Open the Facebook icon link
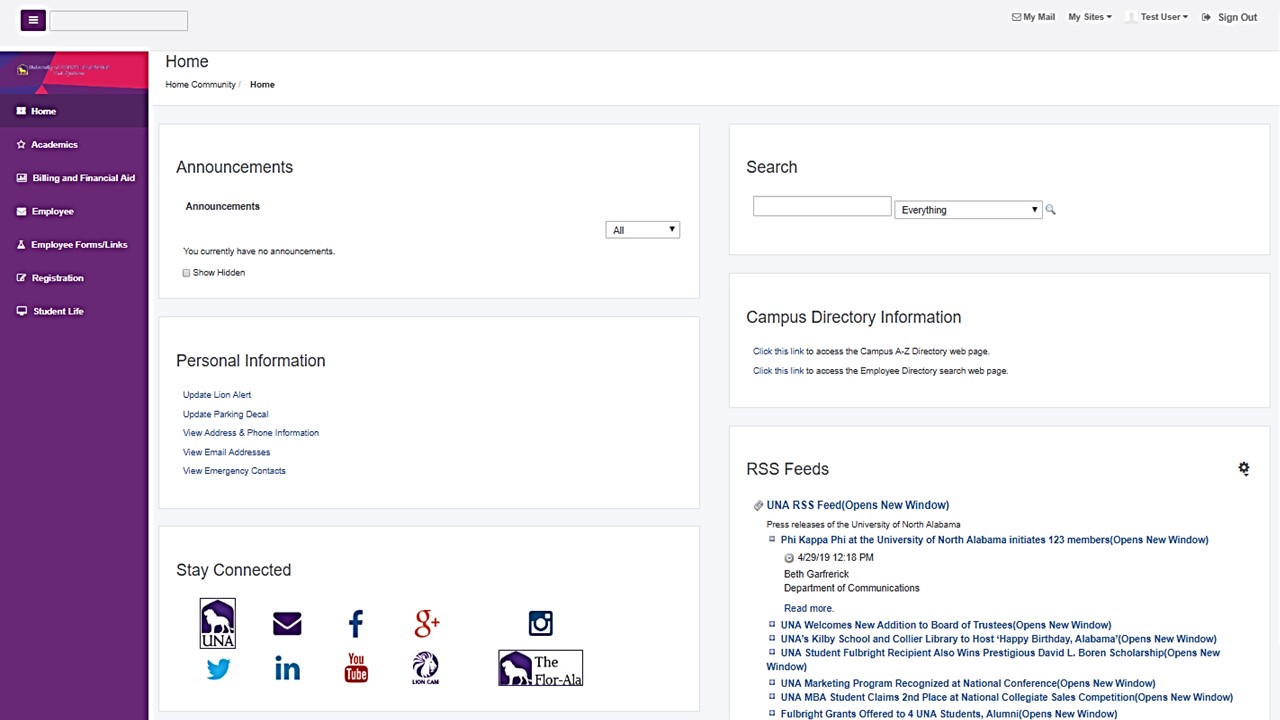 (355, 624)
